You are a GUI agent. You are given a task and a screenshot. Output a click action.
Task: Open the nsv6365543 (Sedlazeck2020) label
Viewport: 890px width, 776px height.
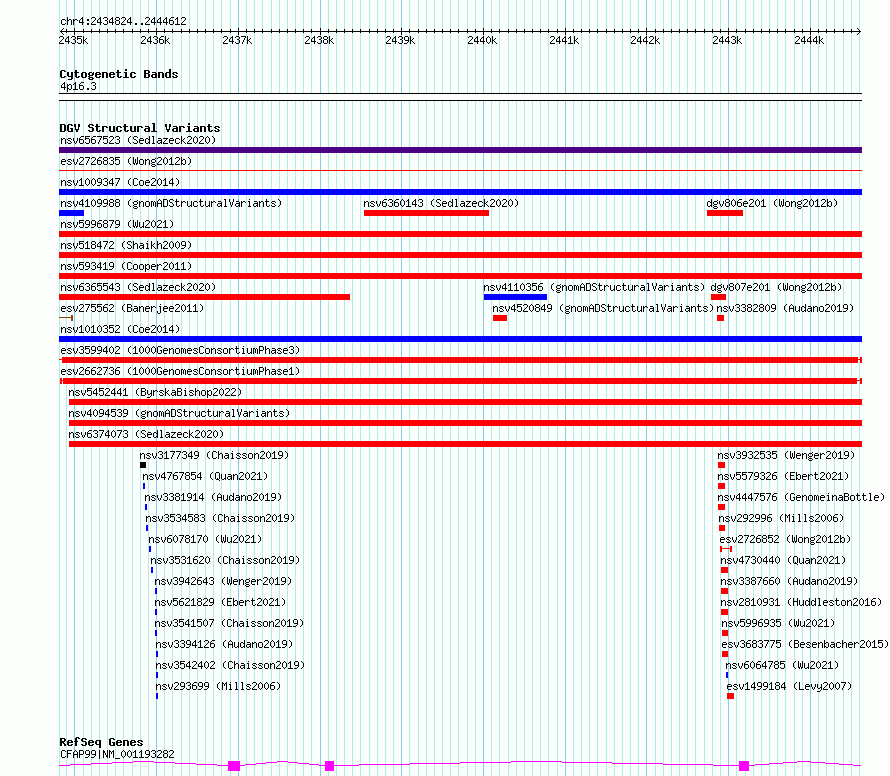coord(138,287)
